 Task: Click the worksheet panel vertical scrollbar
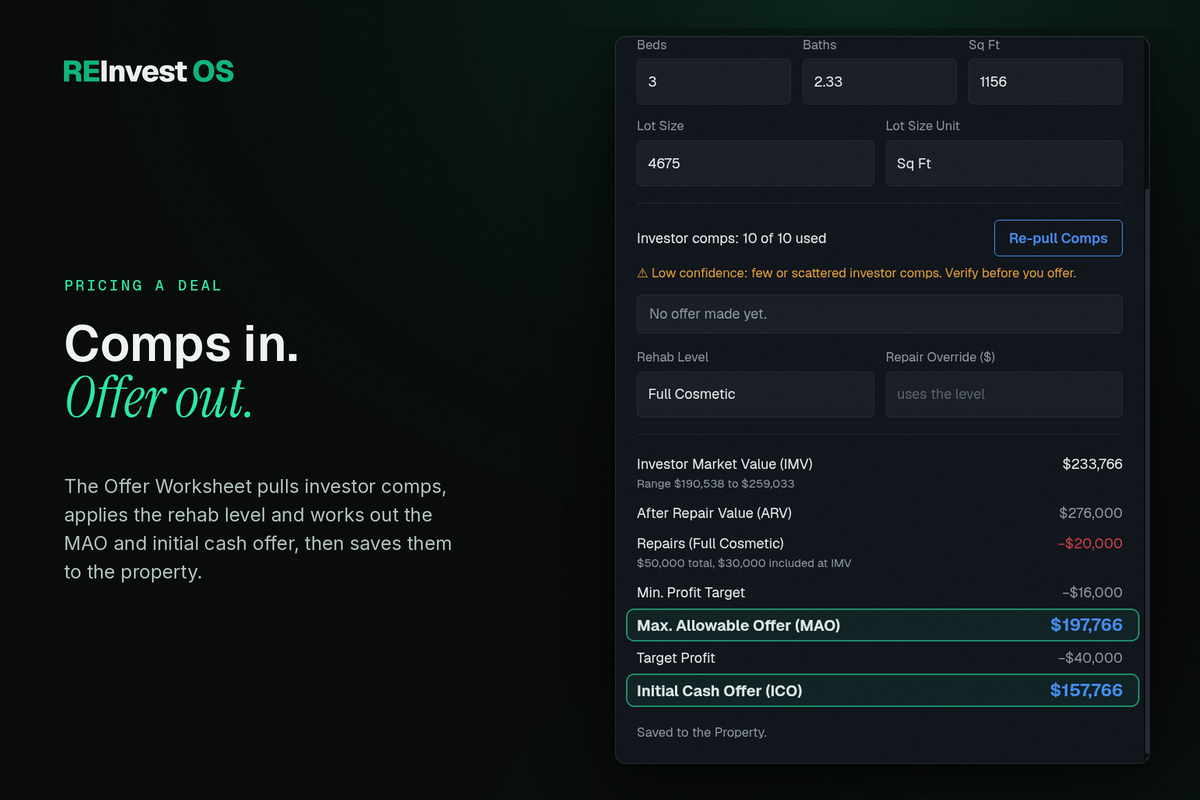tap(1146, 470)
